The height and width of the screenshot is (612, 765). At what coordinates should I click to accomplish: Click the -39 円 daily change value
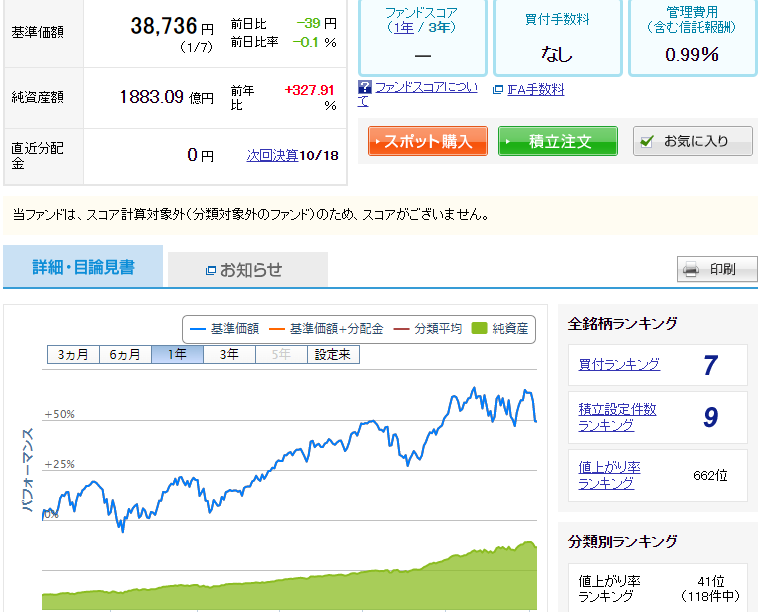click(x=317, y=23)
